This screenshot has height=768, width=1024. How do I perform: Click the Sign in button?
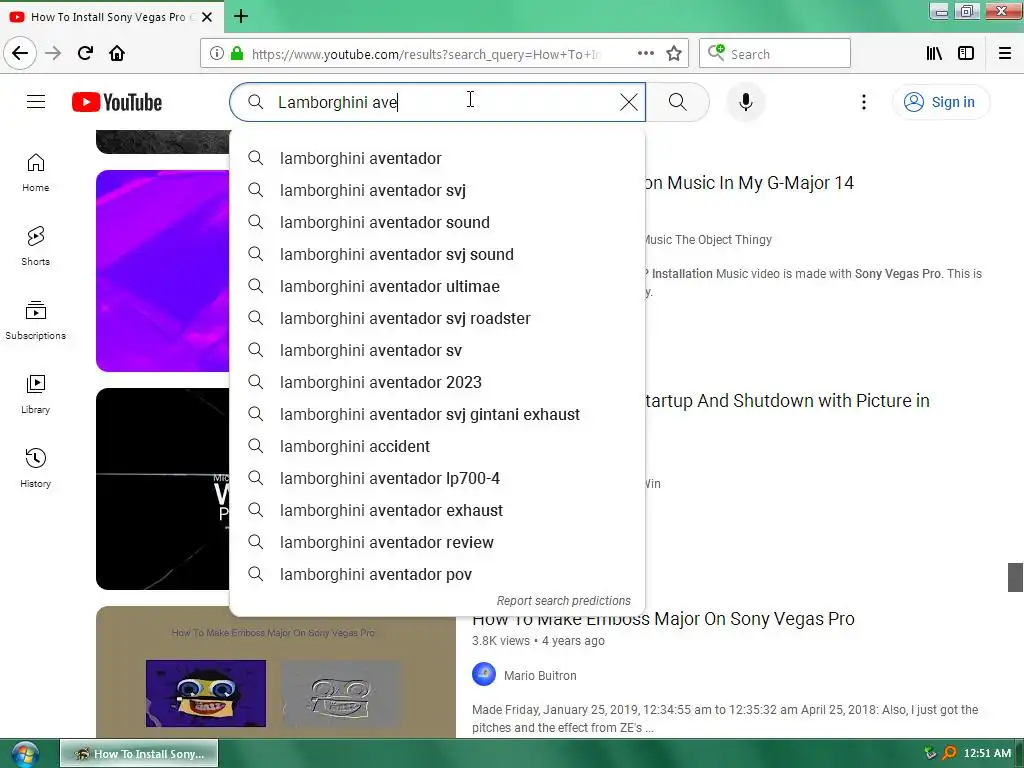(x=940, y=102)
